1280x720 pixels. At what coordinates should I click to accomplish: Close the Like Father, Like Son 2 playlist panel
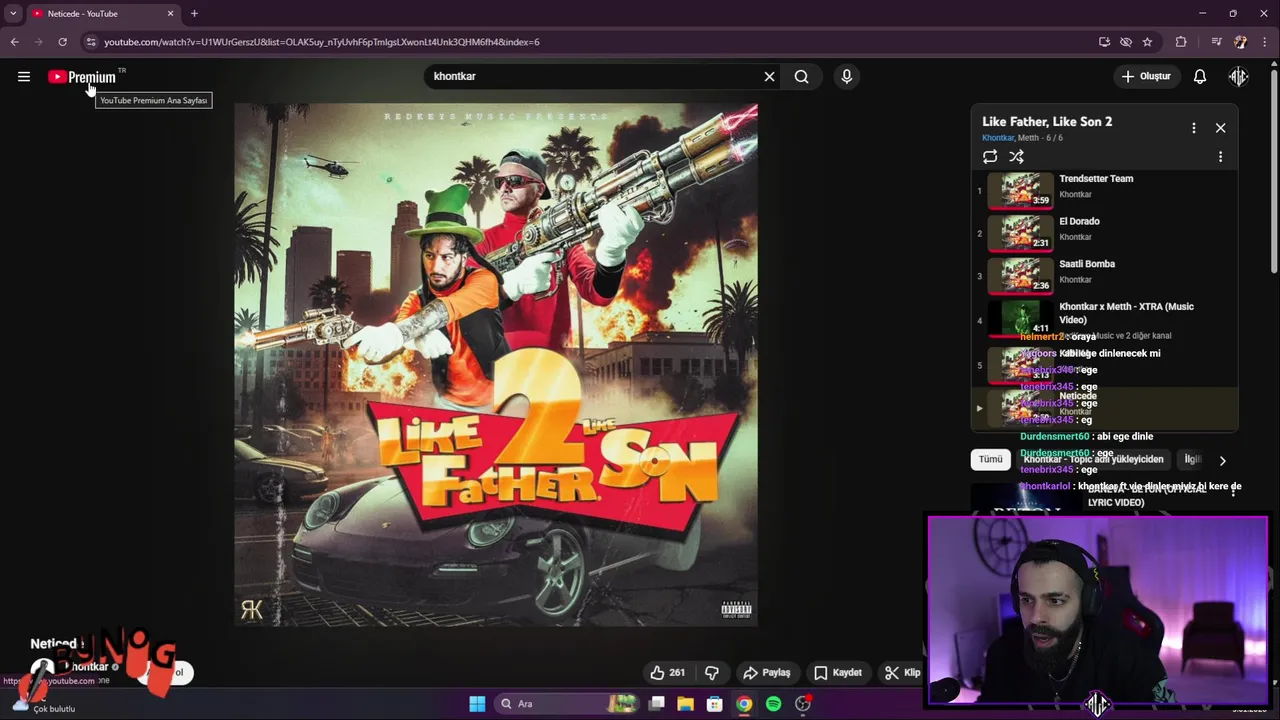pyautogui.click(x=1220, y=128)
